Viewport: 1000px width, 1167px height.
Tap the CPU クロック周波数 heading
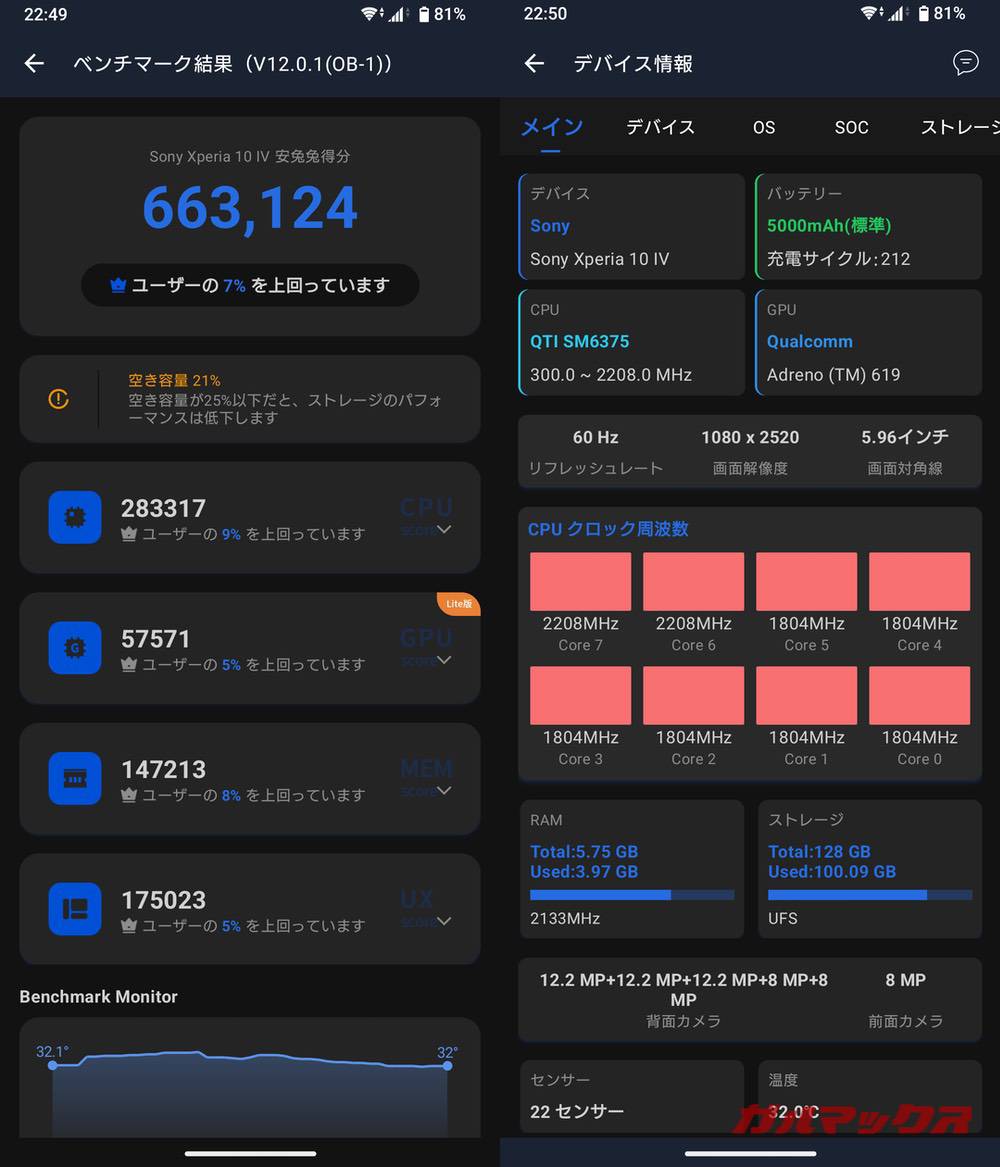(x=608, y=529)
